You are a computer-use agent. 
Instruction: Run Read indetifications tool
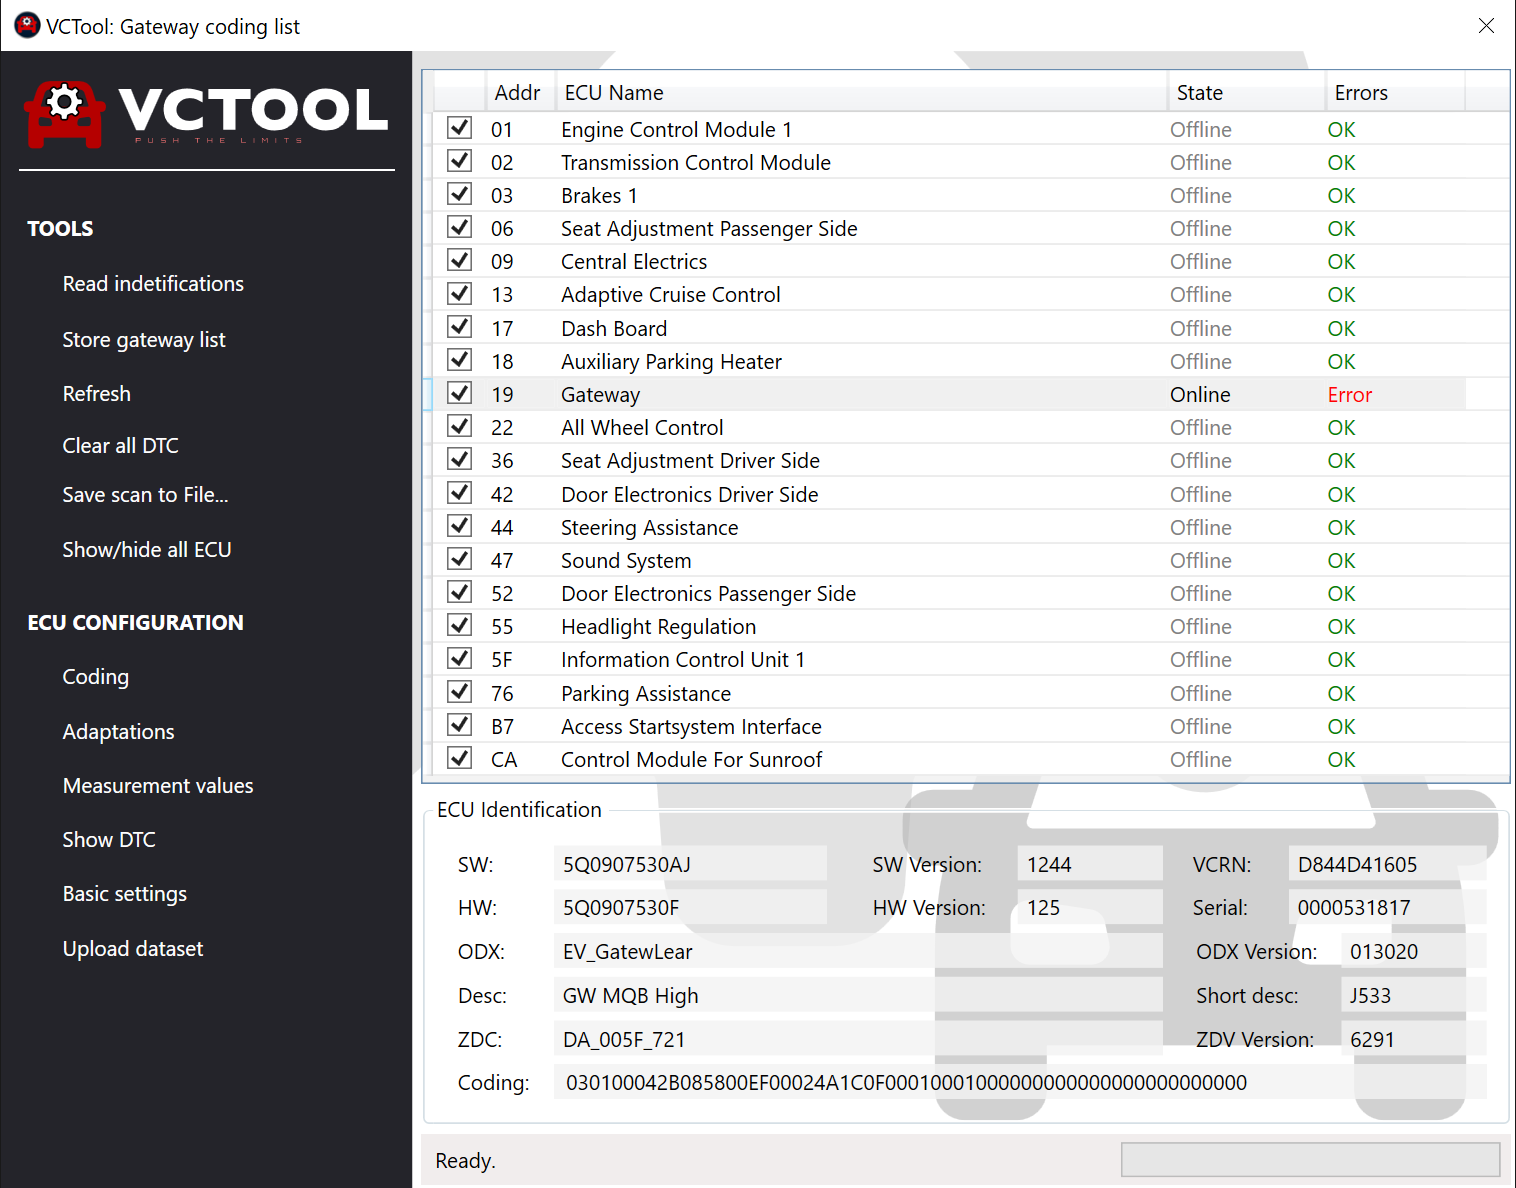click(x=152, y=283)
